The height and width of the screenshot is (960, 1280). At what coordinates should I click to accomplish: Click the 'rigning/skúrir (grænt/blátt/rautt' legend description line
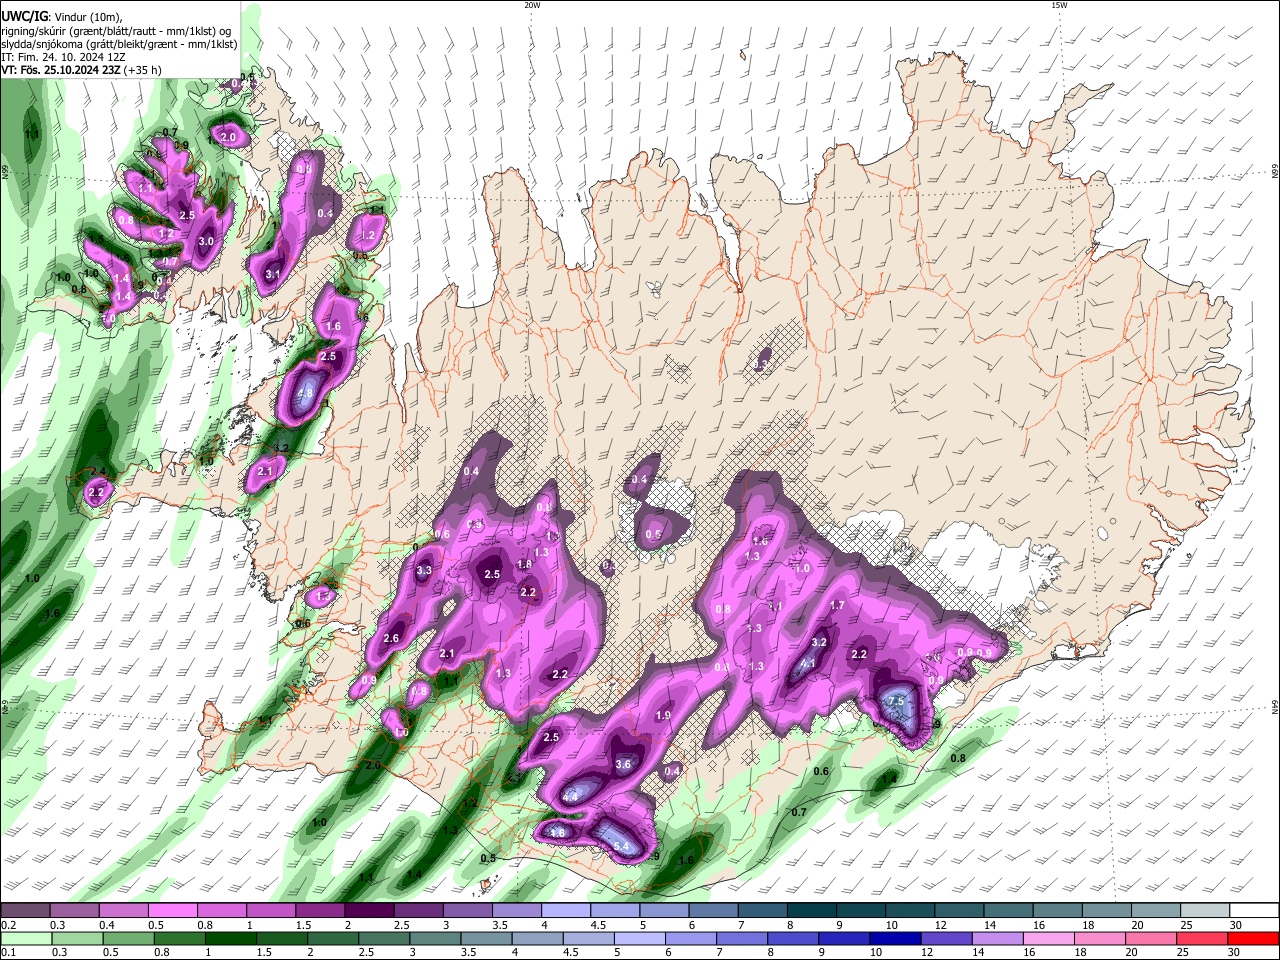(x=115, y=30)
